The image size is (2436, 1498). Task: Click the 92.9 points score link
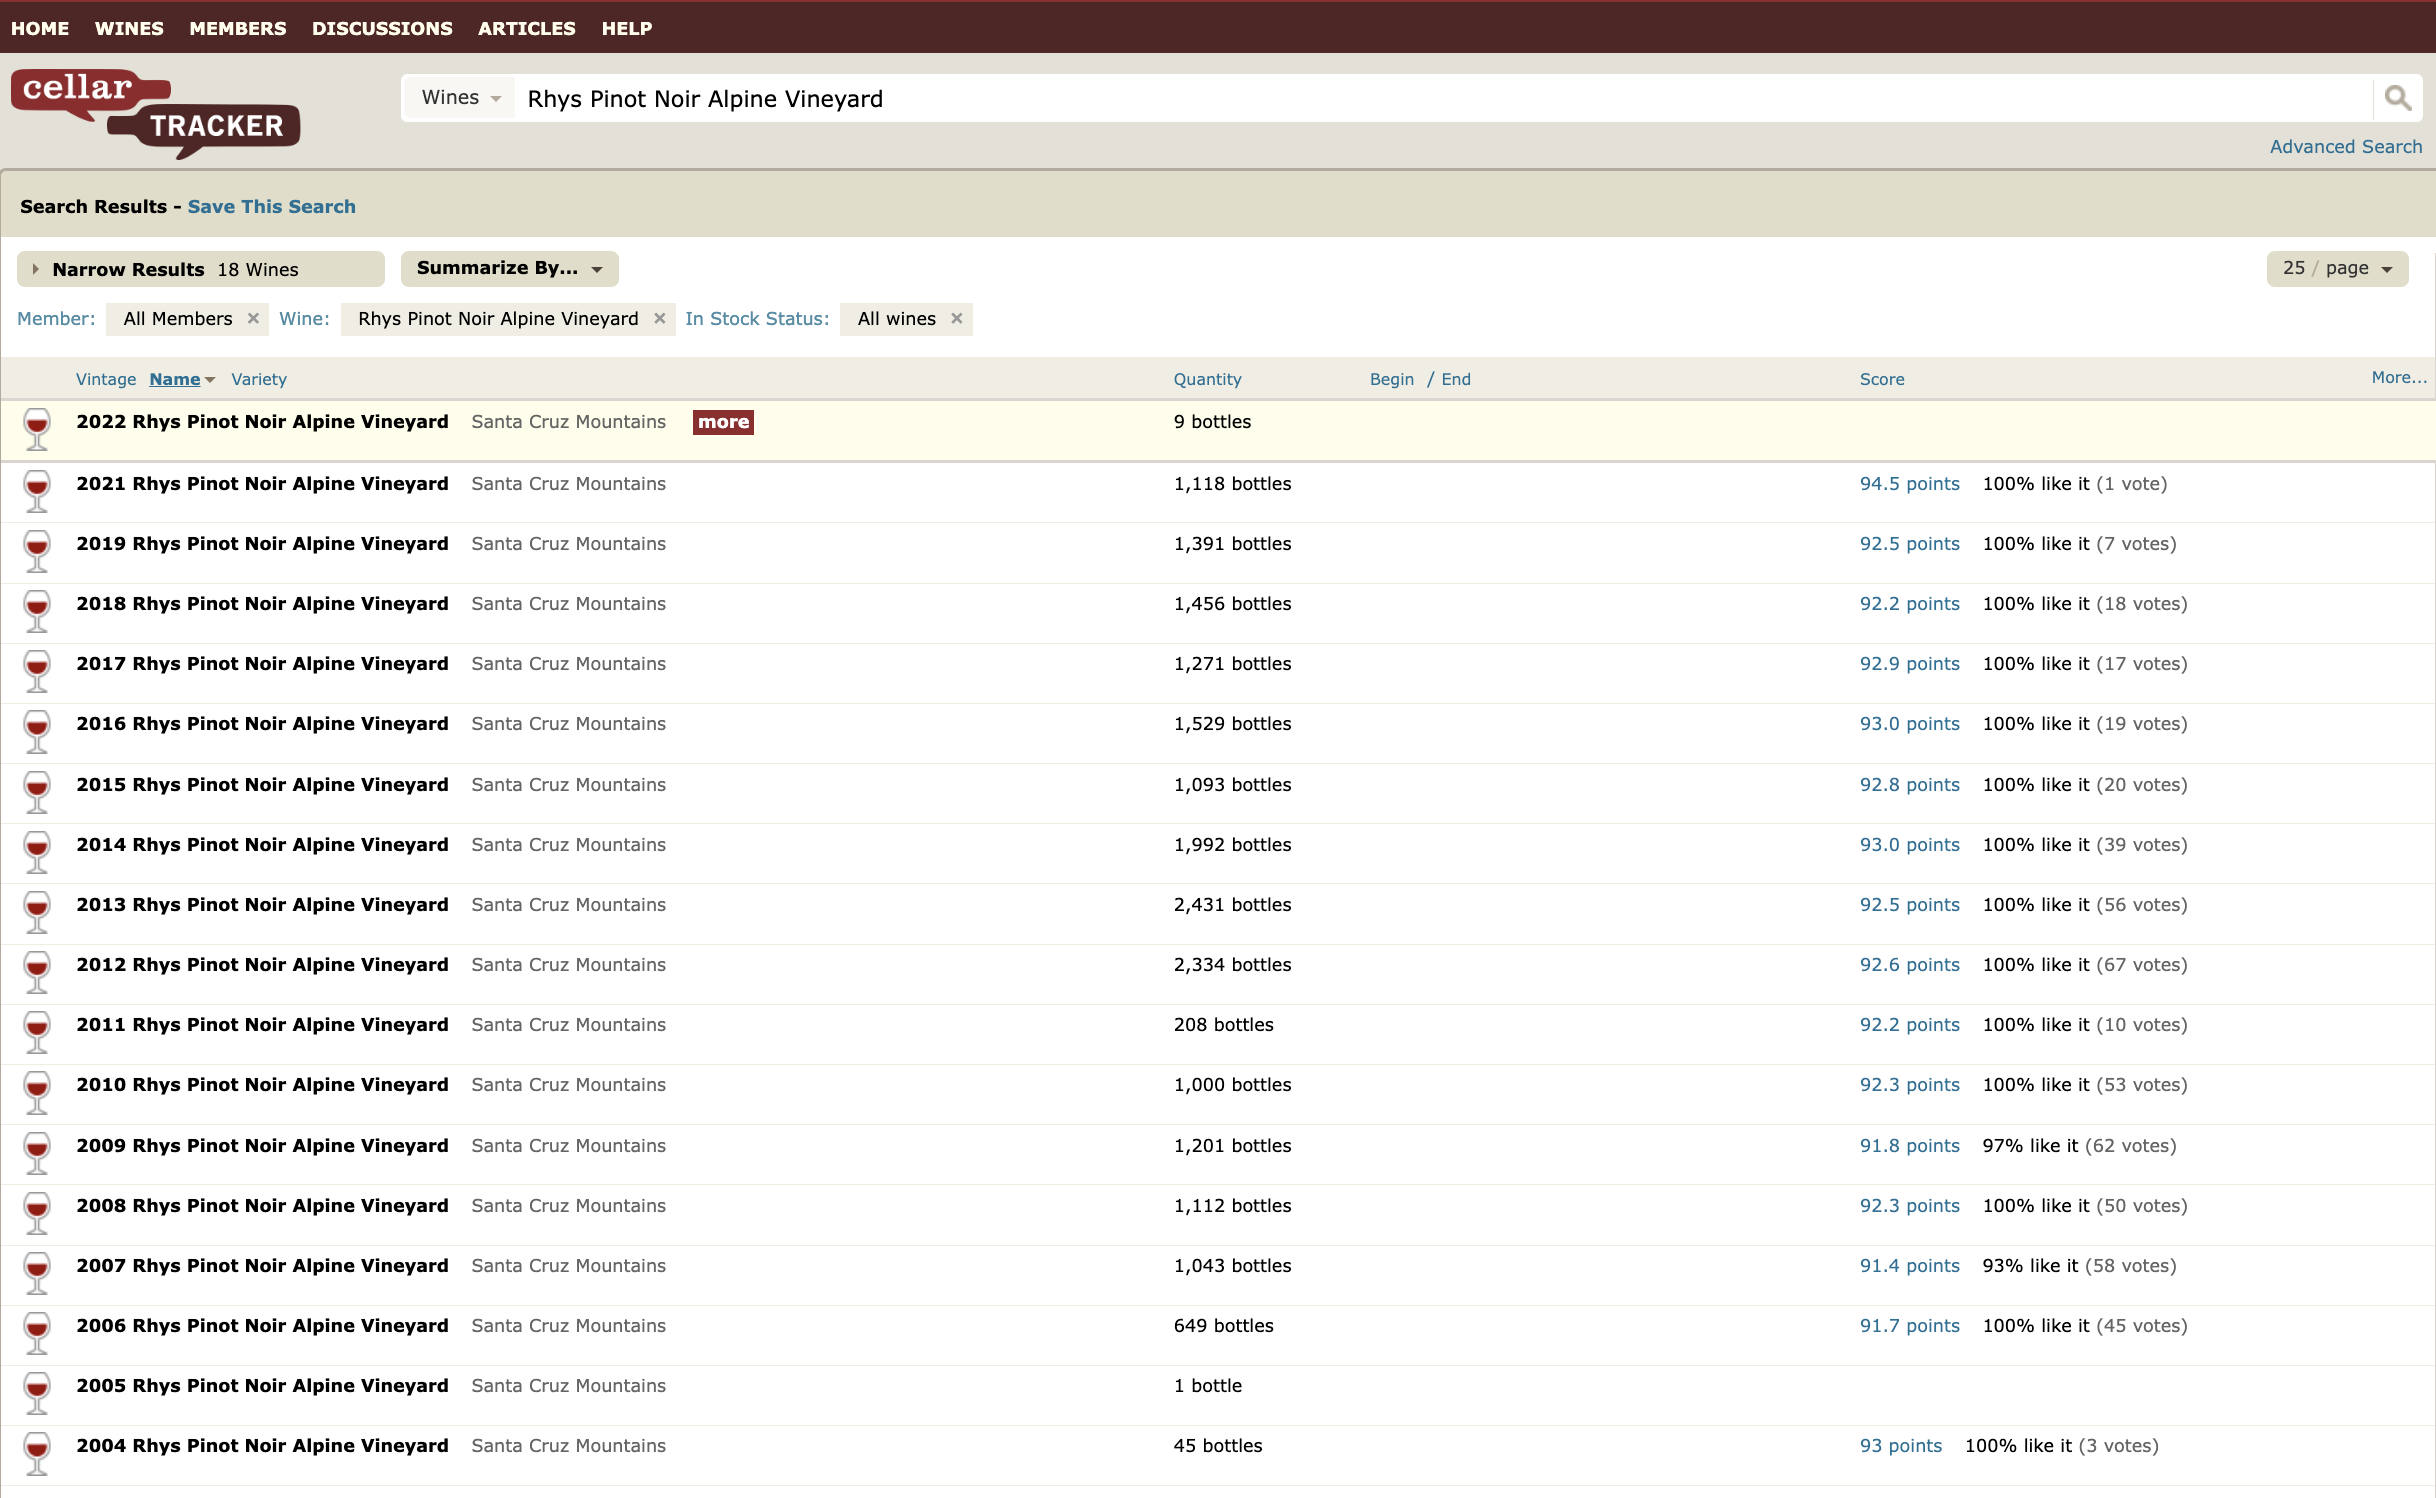pos(1910,664)
